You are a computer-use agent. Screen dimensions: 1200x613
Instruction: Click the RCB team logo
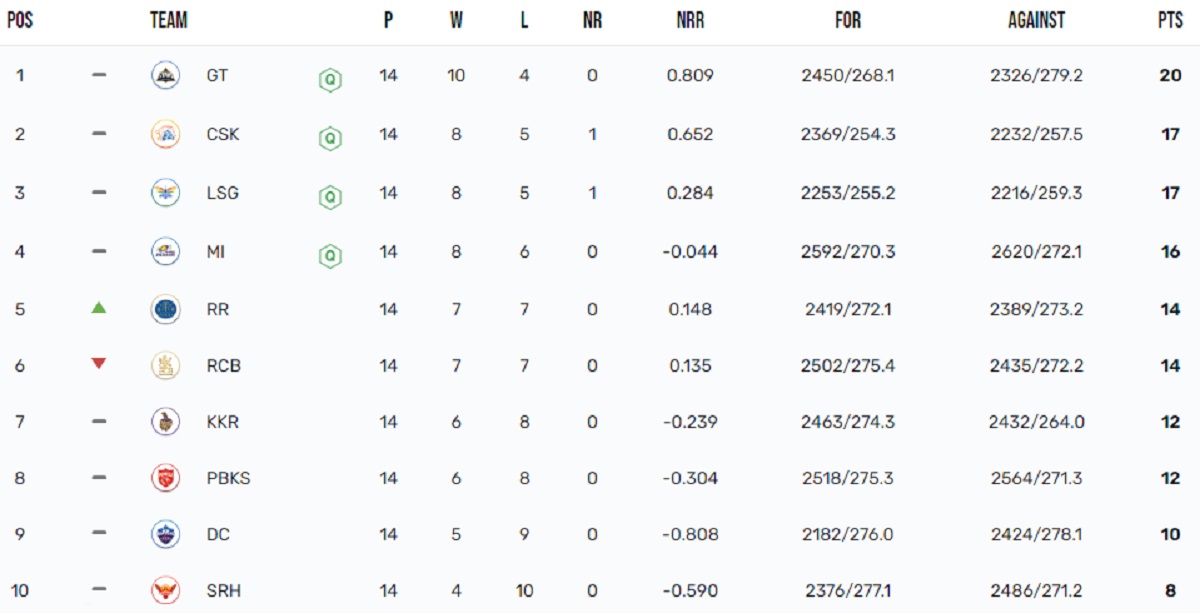[x=165, y=366]
